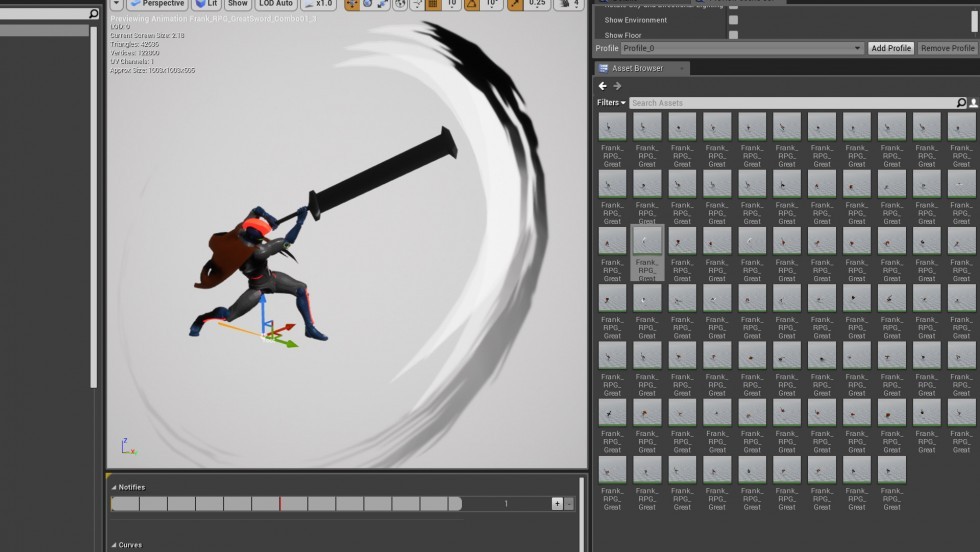Open grid snap value 10 dropdown
This screenshot has height=552, width=980.
click(451, 4)
